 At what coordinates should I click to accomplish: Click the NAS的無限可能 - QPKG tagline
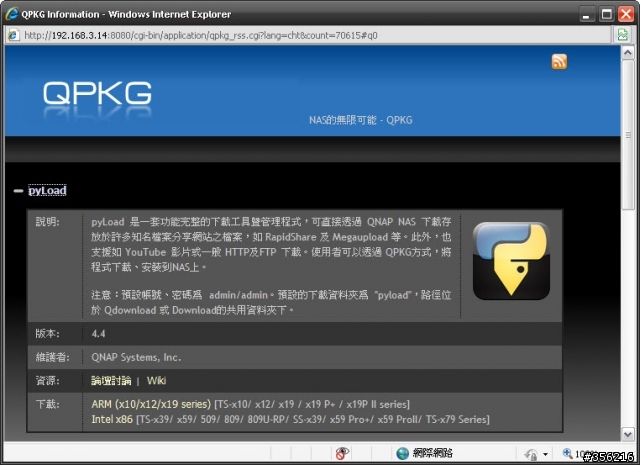[x=360, y=120]
